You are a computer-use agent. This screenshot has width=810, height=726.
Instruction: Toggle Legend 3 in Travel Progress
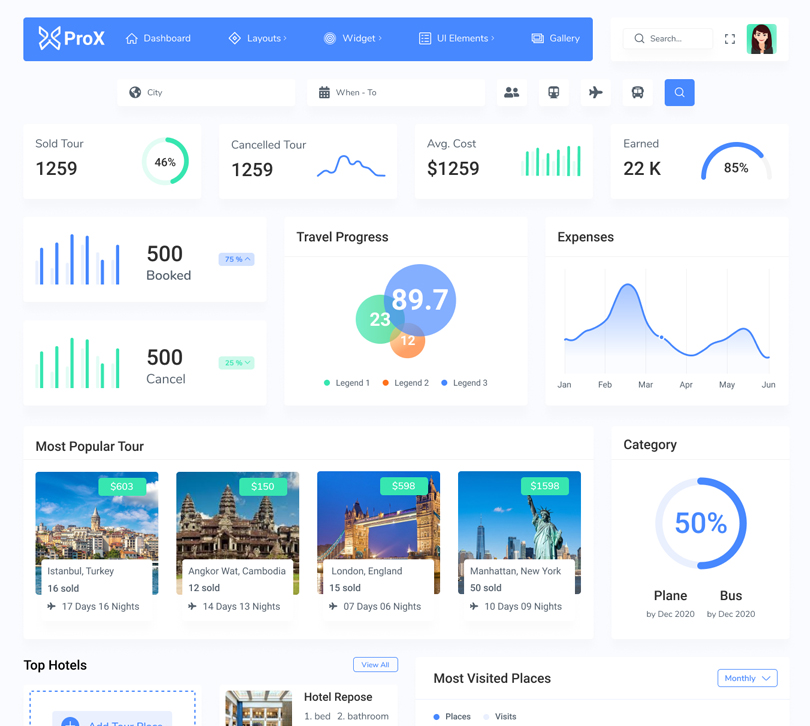coord(464,383)
